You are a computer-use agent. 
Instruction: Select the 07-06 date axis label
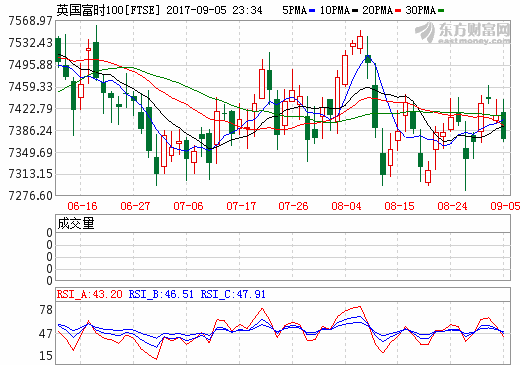tap(188, 206)
